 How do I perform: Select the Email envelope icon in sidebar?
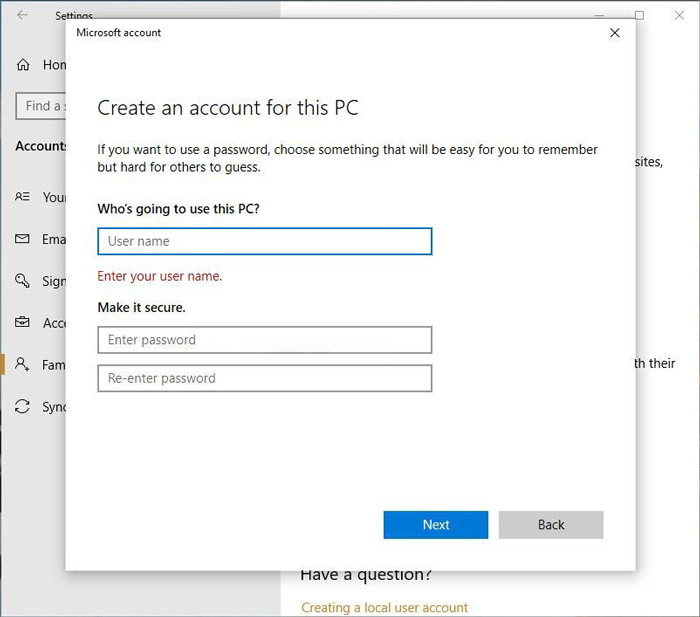[x=22, y=239]
